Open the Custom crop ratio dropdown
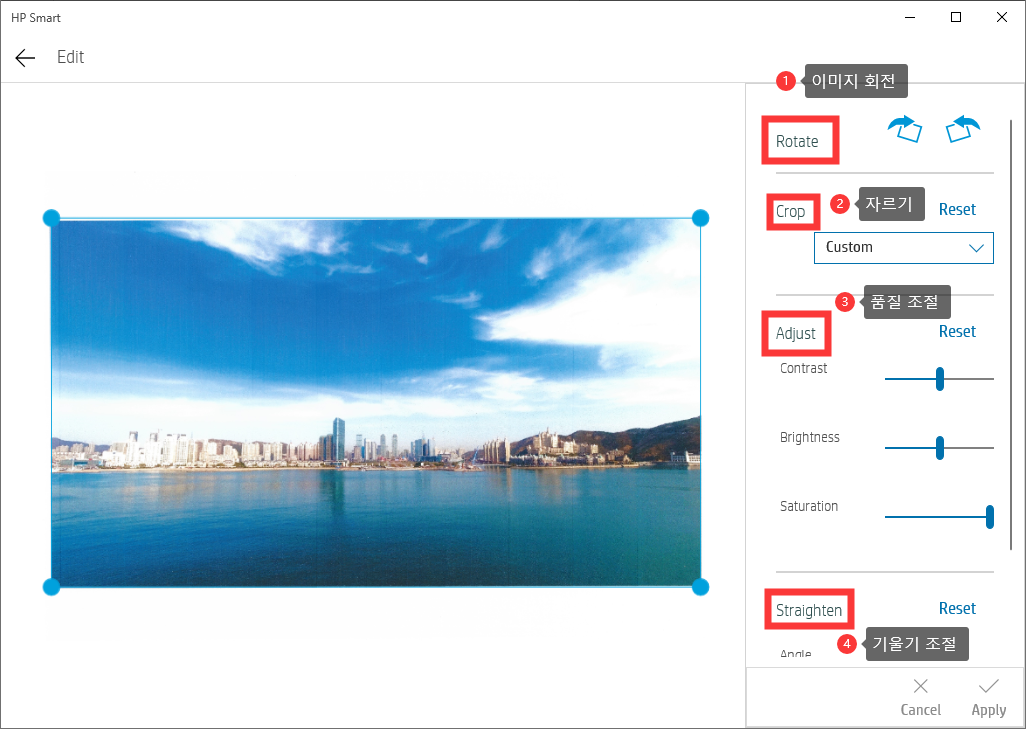Screen dimensions: 1026x729 click(904, 247)
